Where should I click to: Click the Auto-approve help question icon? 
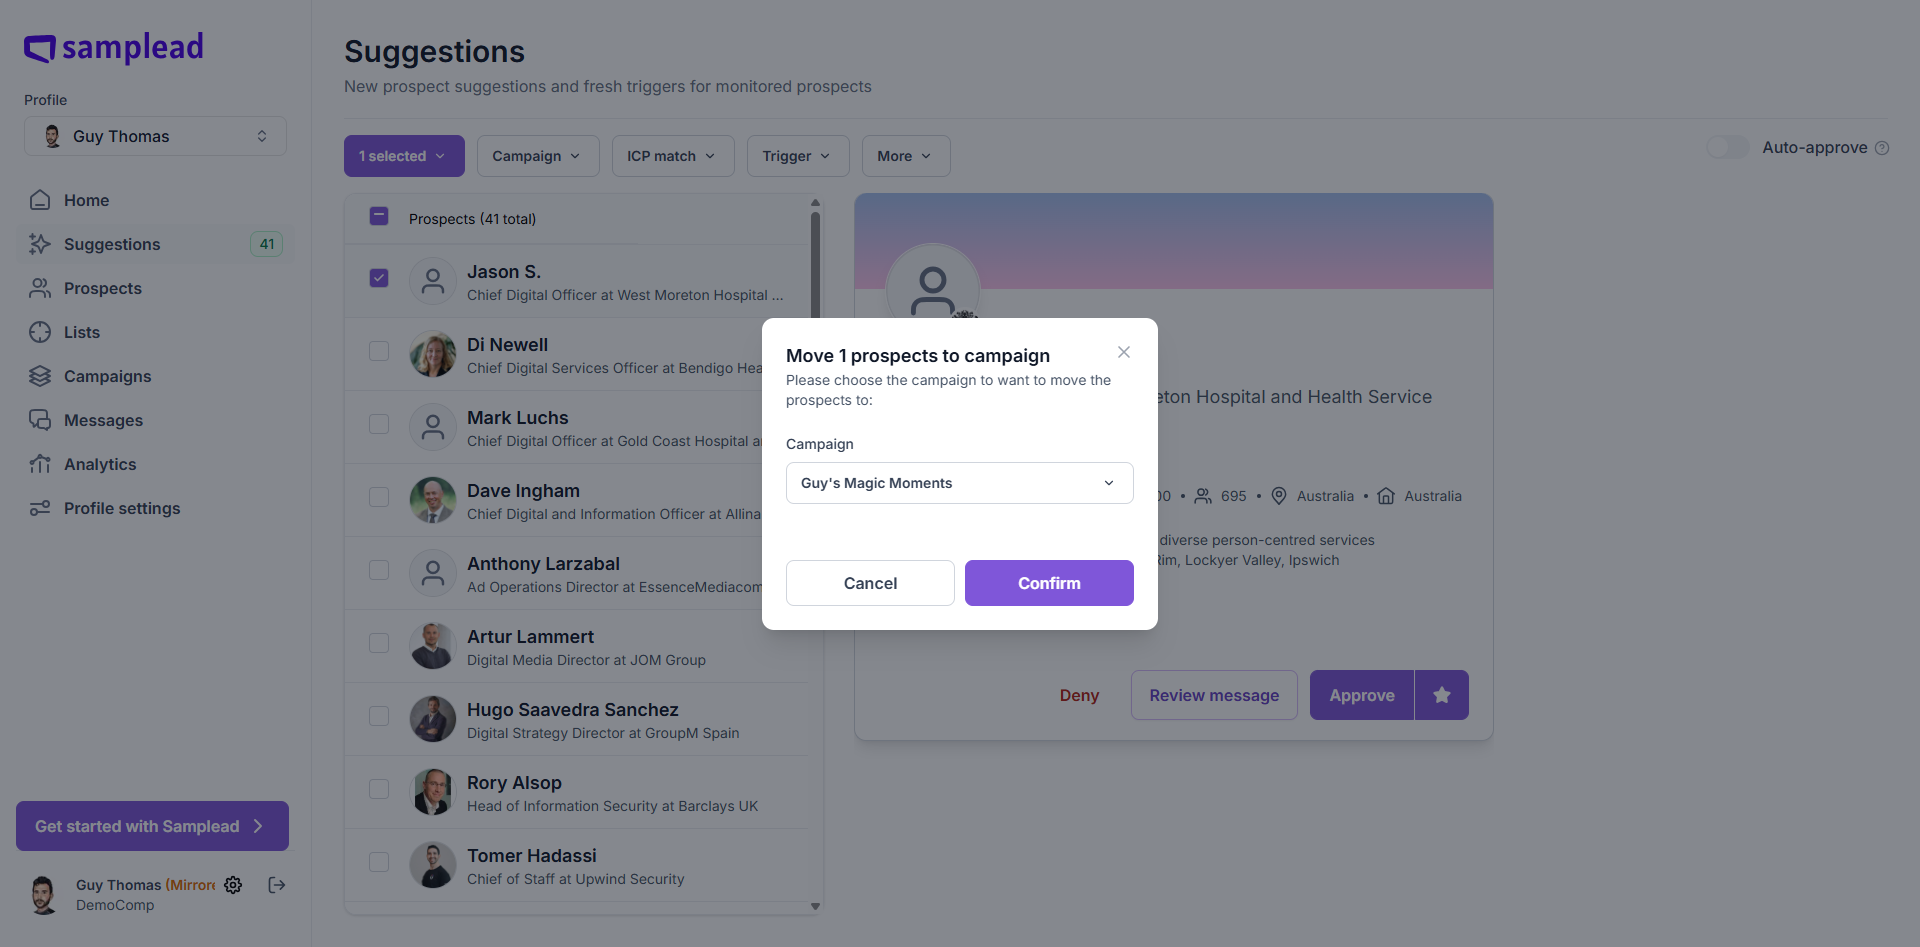[x=1882, y=148]
